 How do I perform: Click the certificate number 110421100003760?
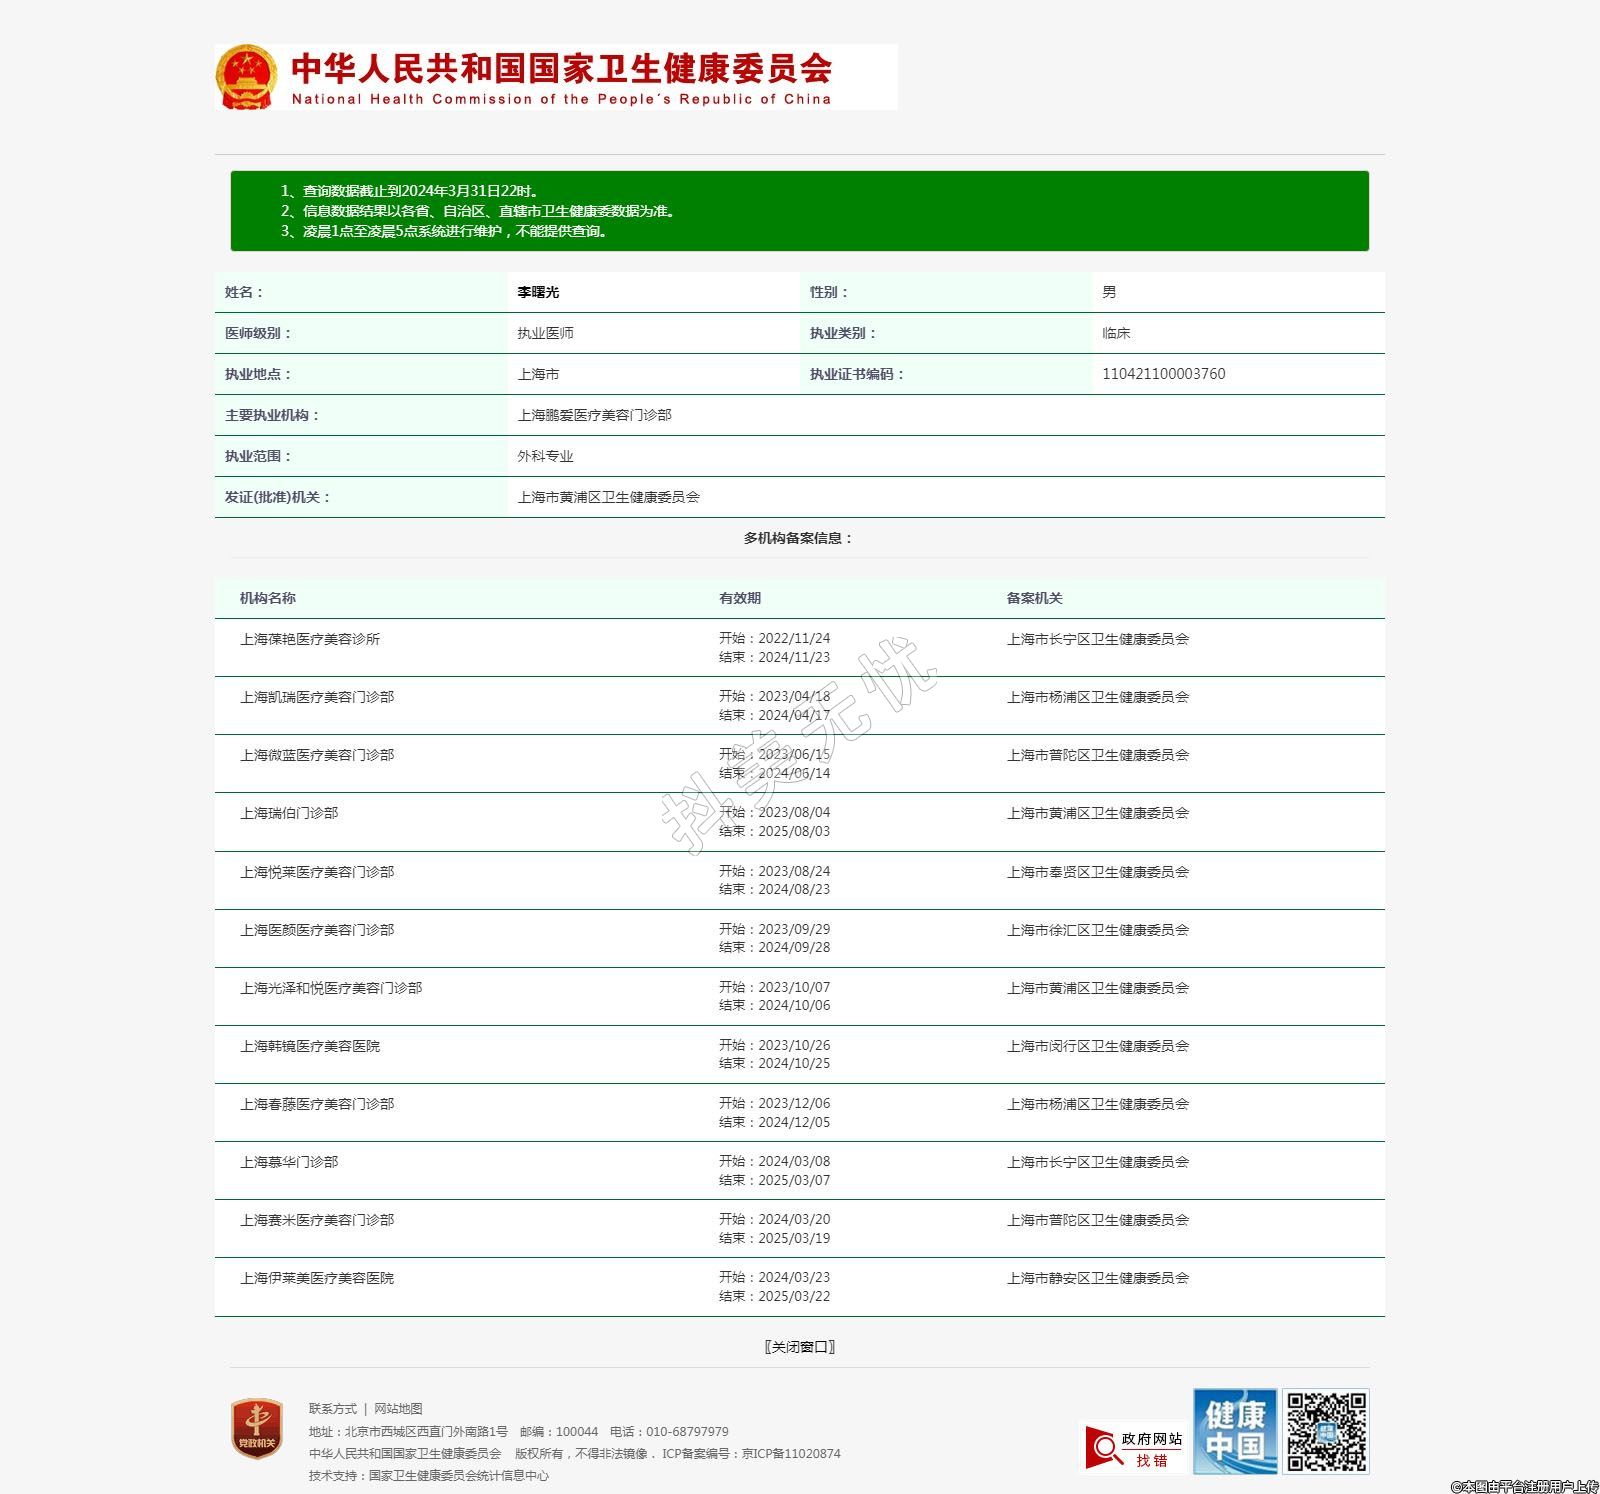point(1163,374)
